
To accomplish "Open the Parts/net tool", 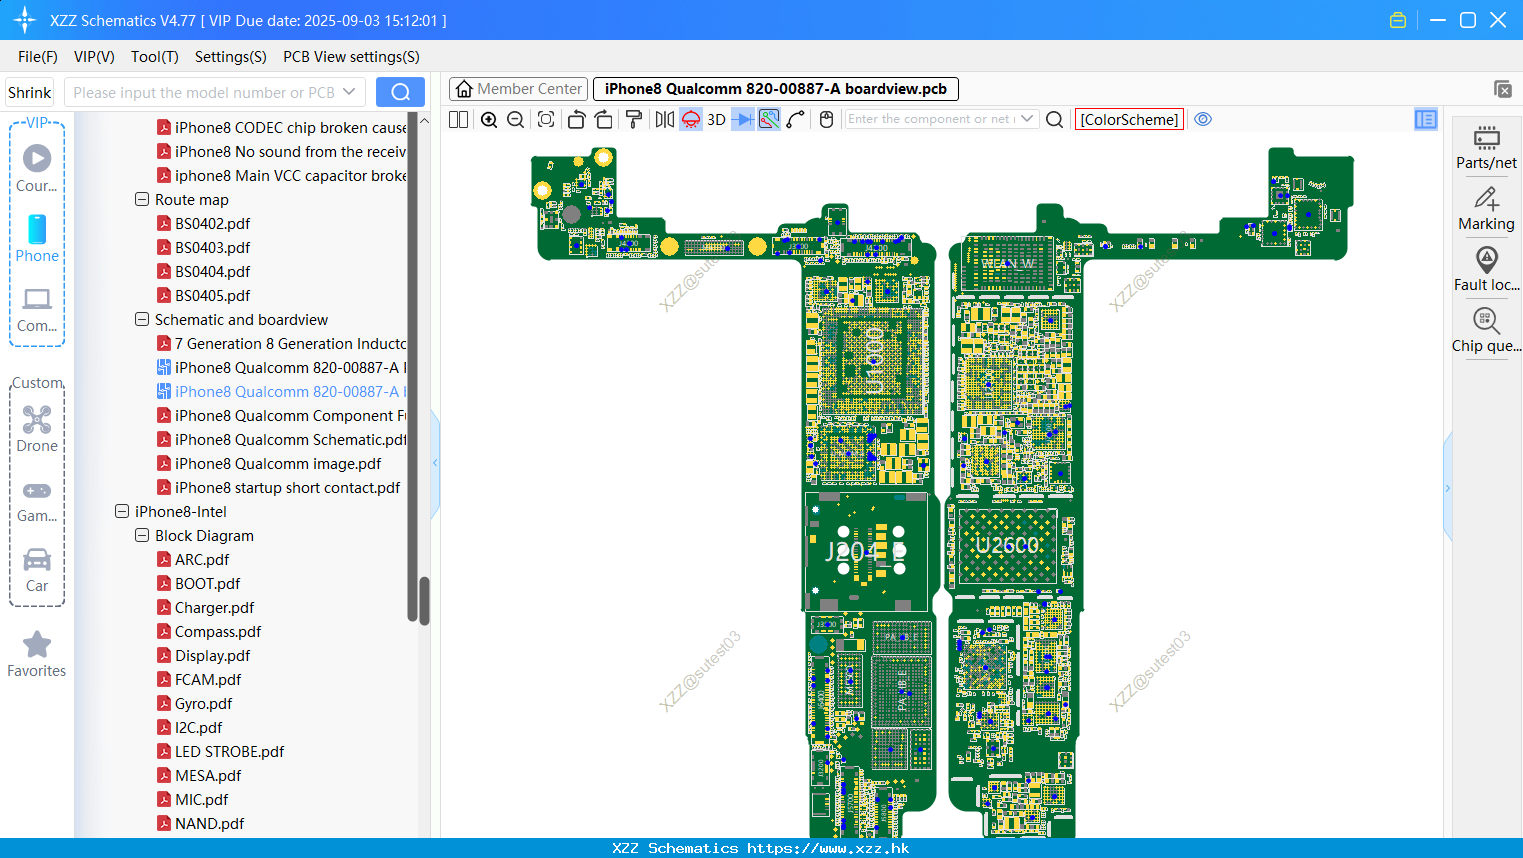I will click(1486, 147).
